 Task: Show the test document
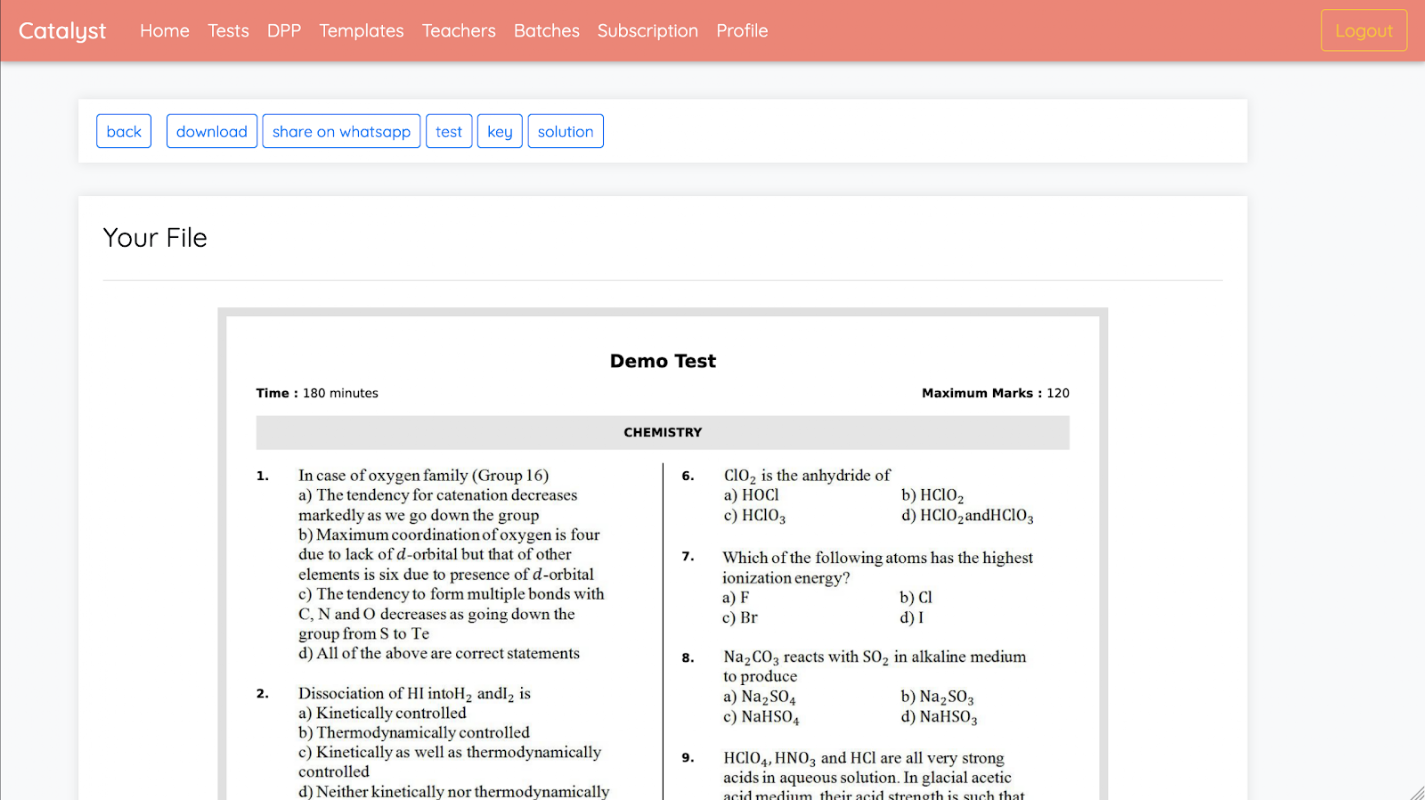449,131
